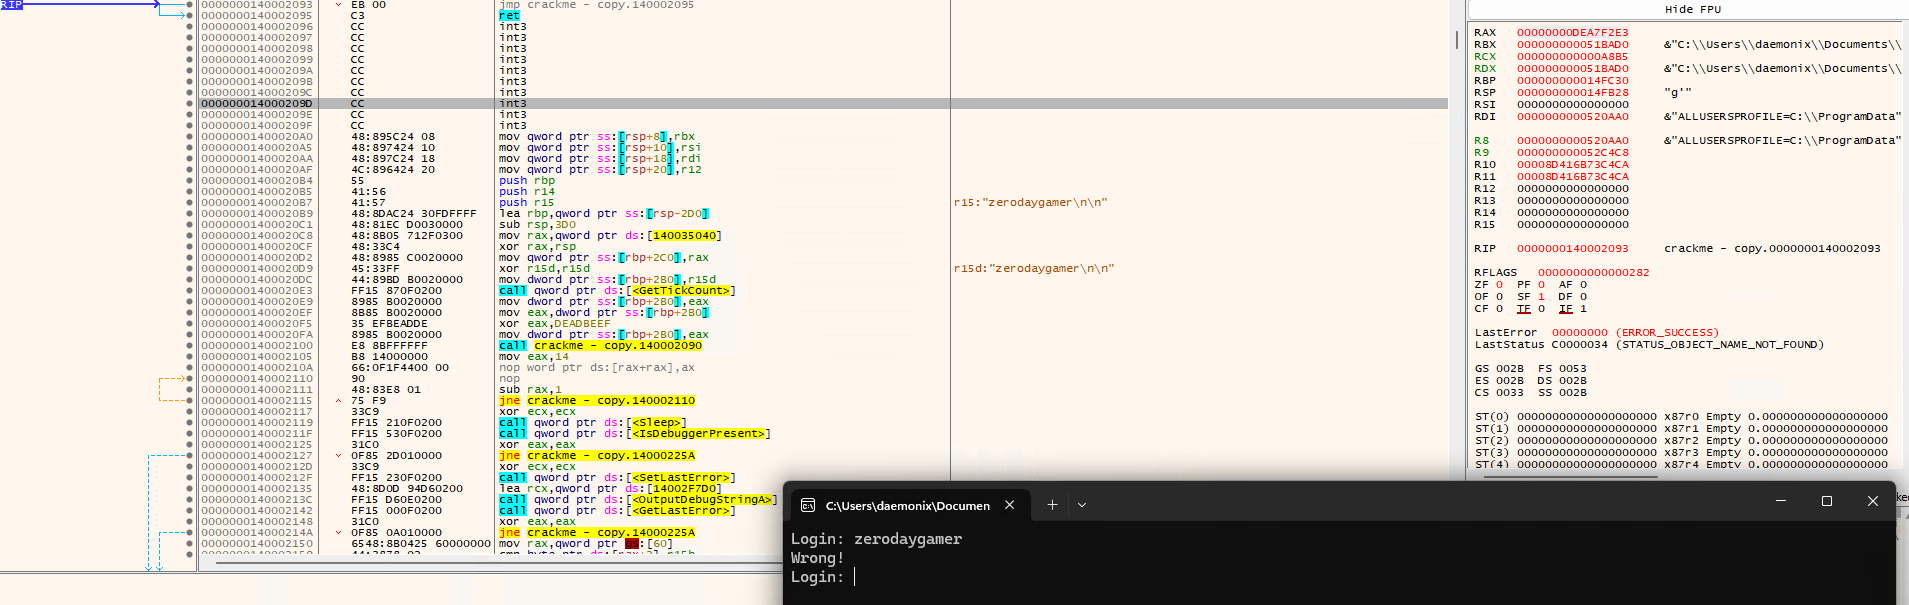Select the r15:"zerodaygamer\n\n" comment
1909x605 pixels.
[1030, 203]
